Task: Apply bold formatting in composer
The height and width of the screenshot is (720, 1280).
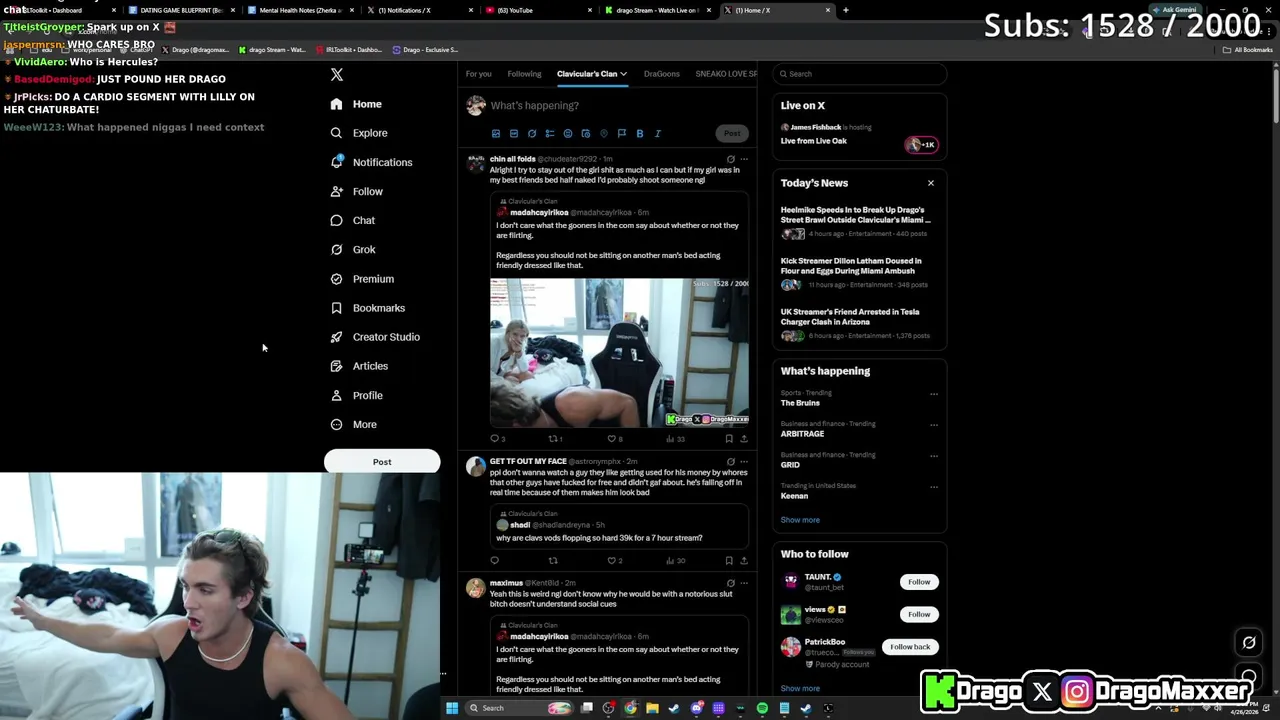Action: 640,133
